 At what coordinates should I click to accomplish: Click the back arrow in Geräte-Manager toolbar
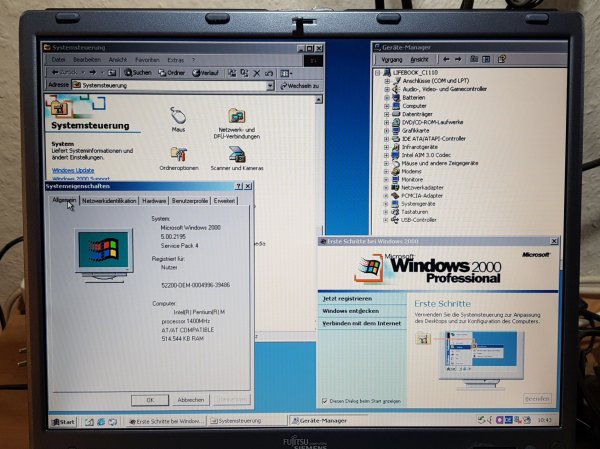446,59
